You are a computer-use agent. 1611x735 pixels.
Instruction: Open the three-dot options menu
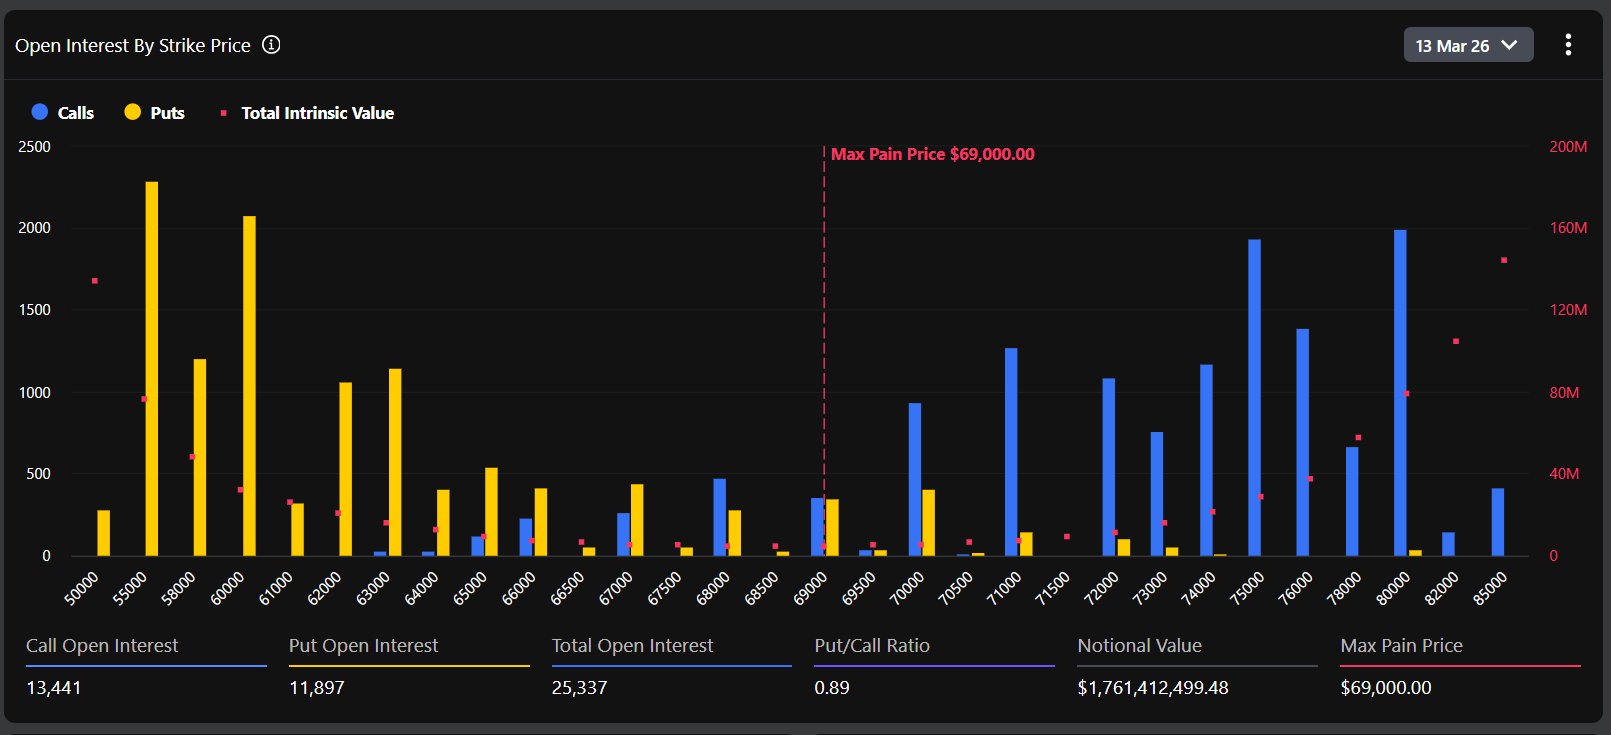pyautogui.click(x=1567, y=45)
